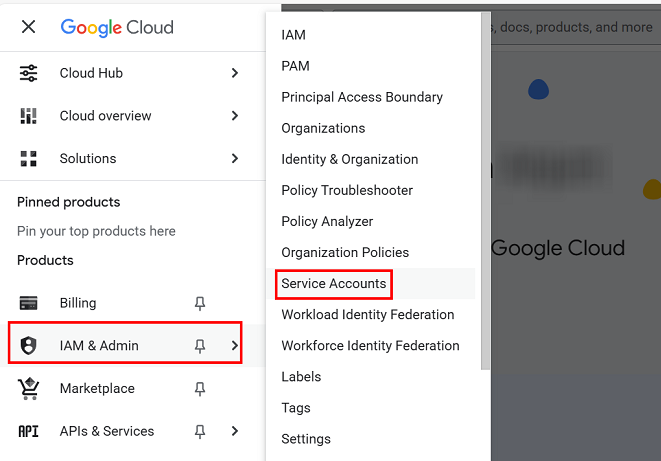This screenshot has height=461, width=661.
Task: Open Policy Troubleshooter from the submenu
Action: point(346,191)
